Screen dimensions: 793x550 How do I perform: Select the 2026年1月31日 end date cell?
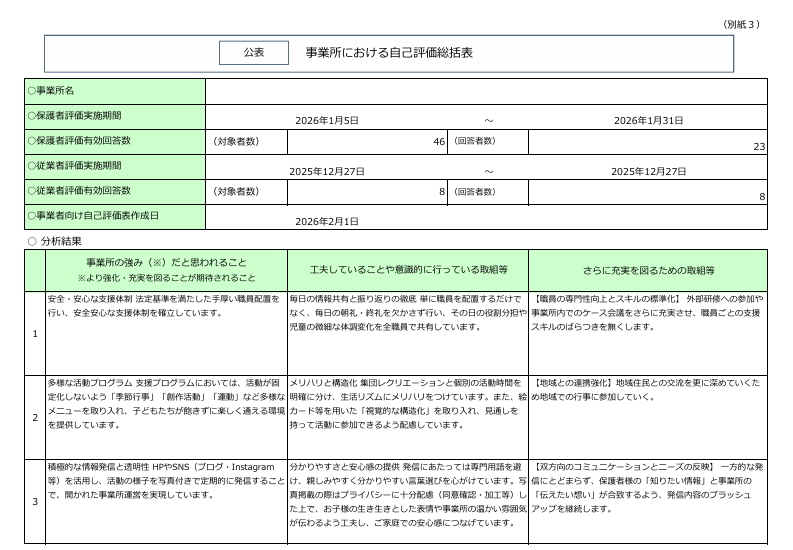(x=648, y=120)
